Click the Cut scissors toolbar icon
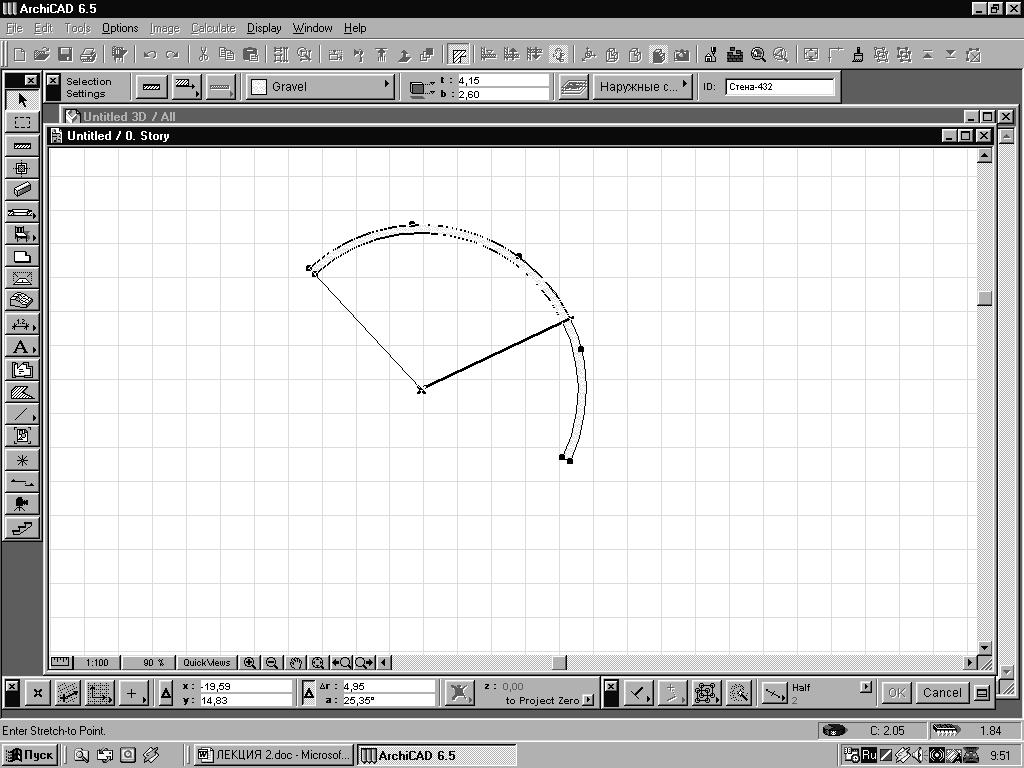 click(203, 55)
